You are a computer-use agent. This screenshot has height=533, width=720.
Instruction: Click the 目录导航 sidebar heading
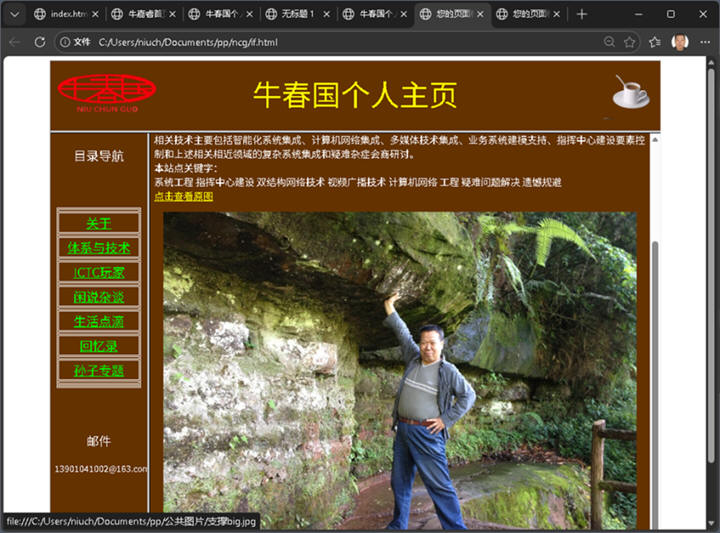click(x=99, y=156)
